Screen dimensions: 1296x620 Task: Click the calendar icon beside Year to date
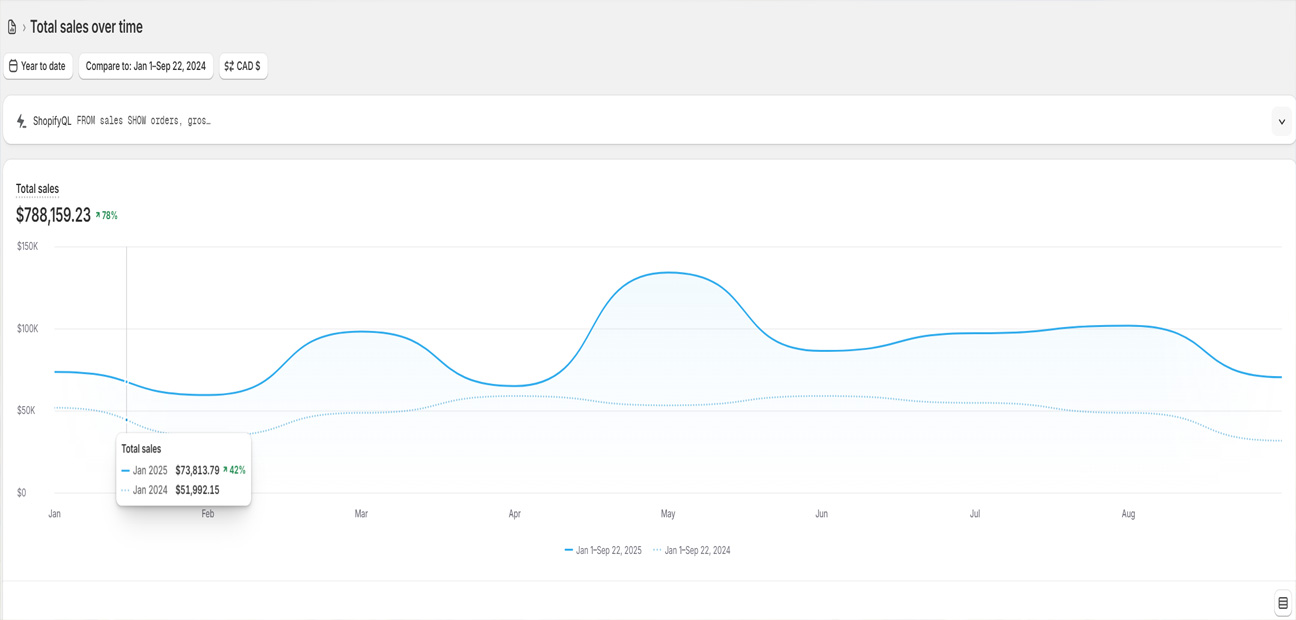tap(13, 66)
